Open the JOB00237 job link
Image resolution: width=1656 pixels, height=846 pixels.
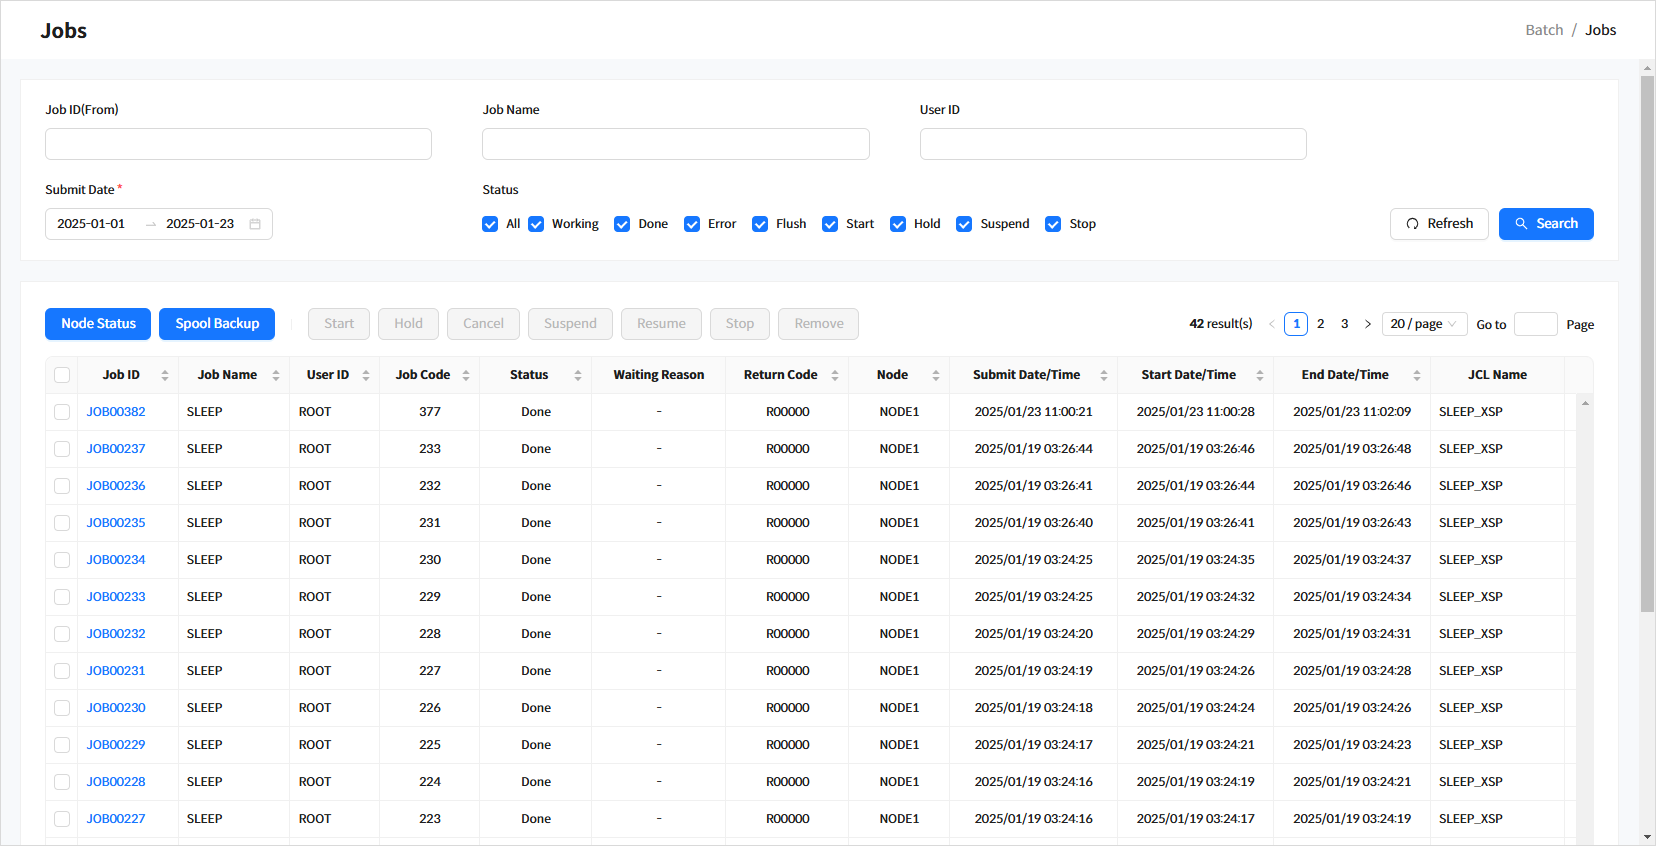(x=116, y=449)
